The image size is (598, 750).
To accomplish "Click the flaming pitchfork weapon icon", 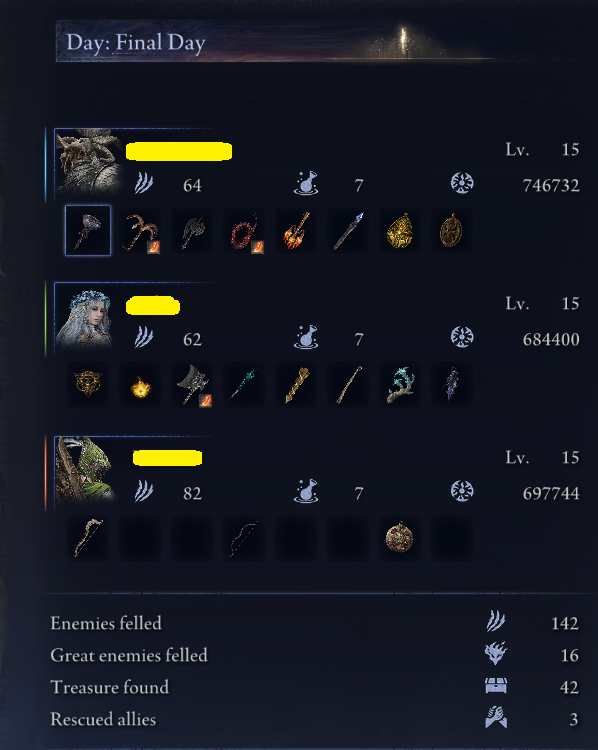I will [x=296, y=231].
